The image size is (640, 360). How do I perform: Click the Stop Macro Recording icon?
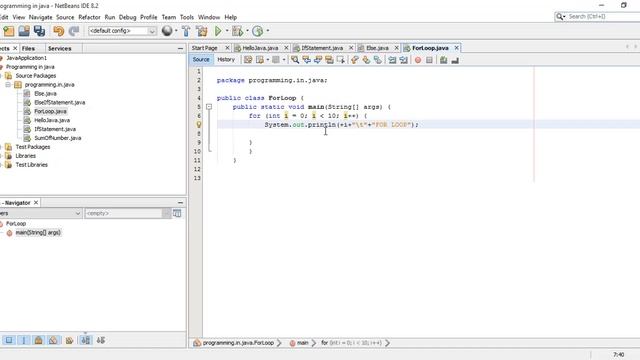pos(429,60)
